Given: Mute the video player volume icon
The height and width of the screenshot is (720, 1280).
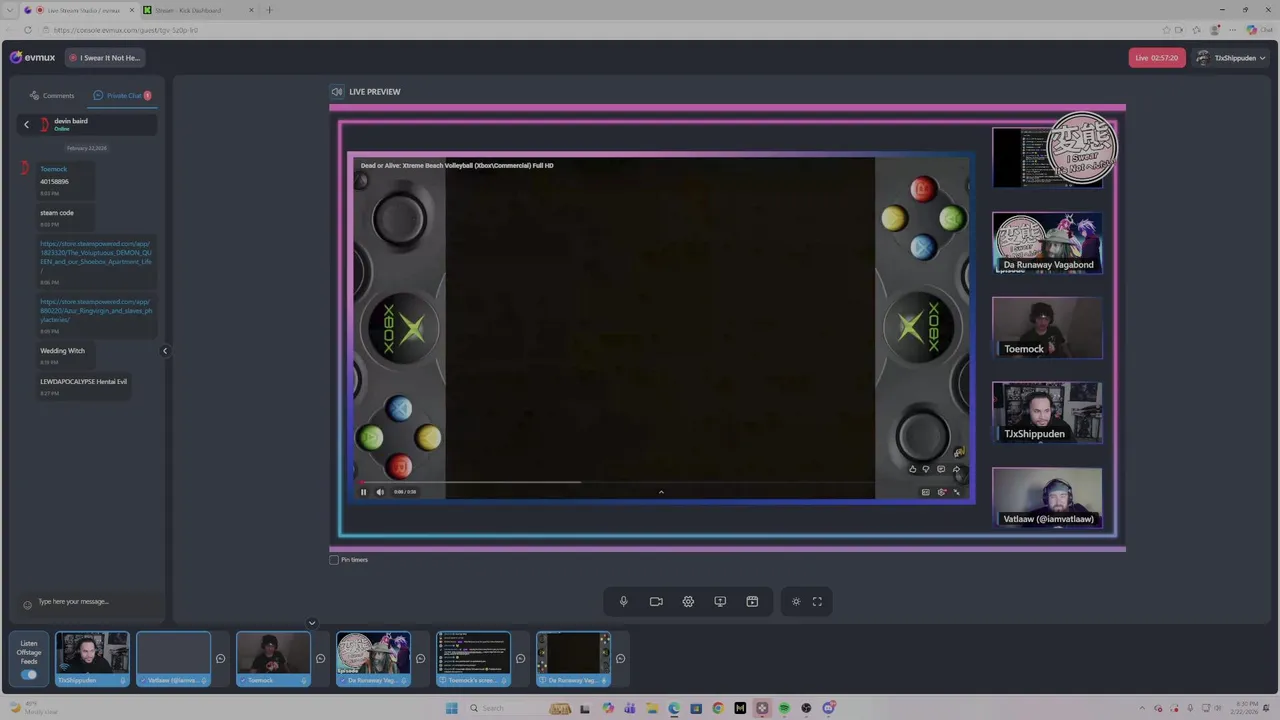Looking at the screenshot, I should pyautogui.click(x=380, y=492).
